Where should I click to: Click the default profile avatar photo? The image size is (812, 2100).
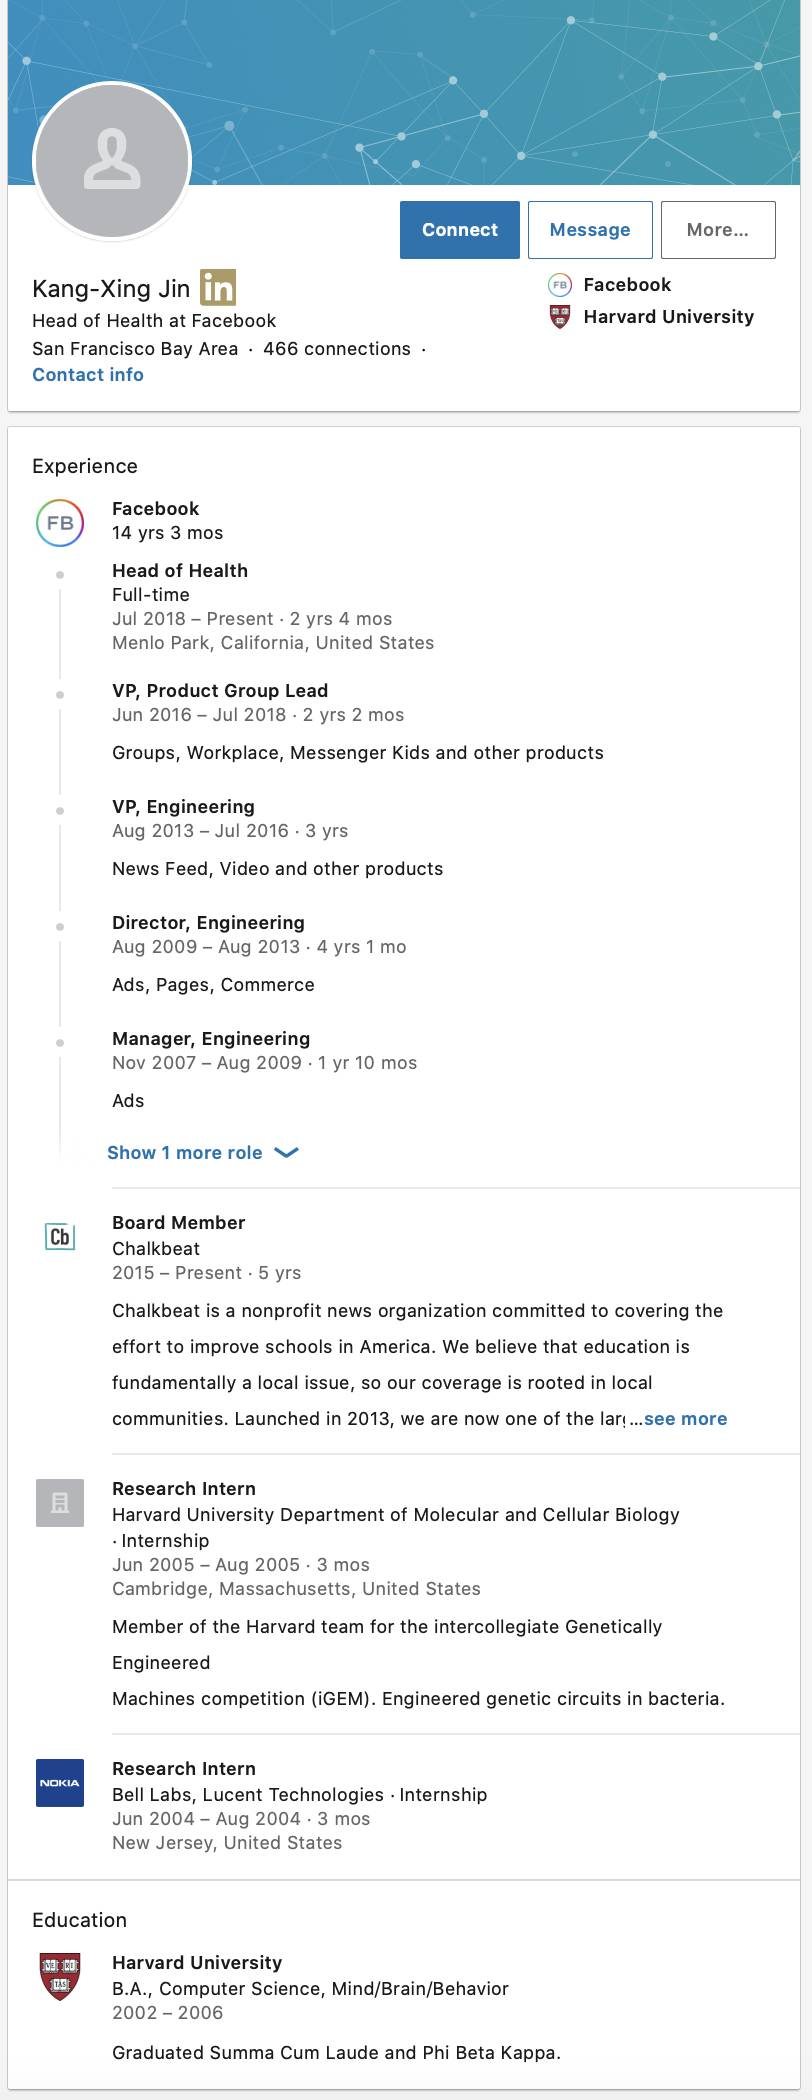coord(112,161)
